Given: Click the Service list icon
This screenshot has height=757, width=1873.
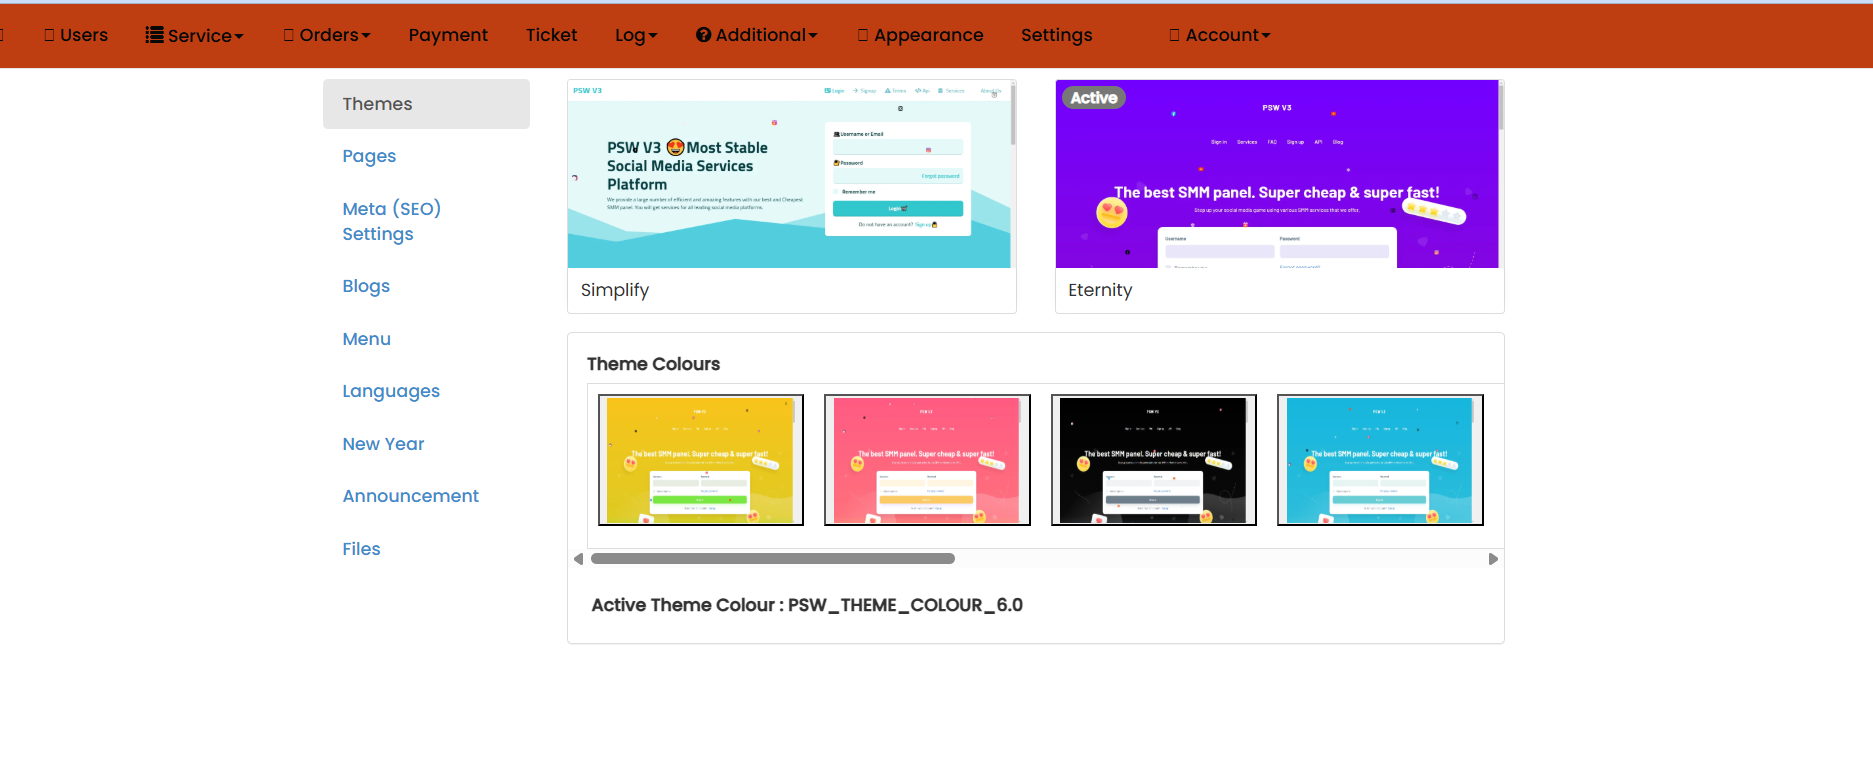Looking at the screenshot, I should pyautogui.click(x=154, y=35).
